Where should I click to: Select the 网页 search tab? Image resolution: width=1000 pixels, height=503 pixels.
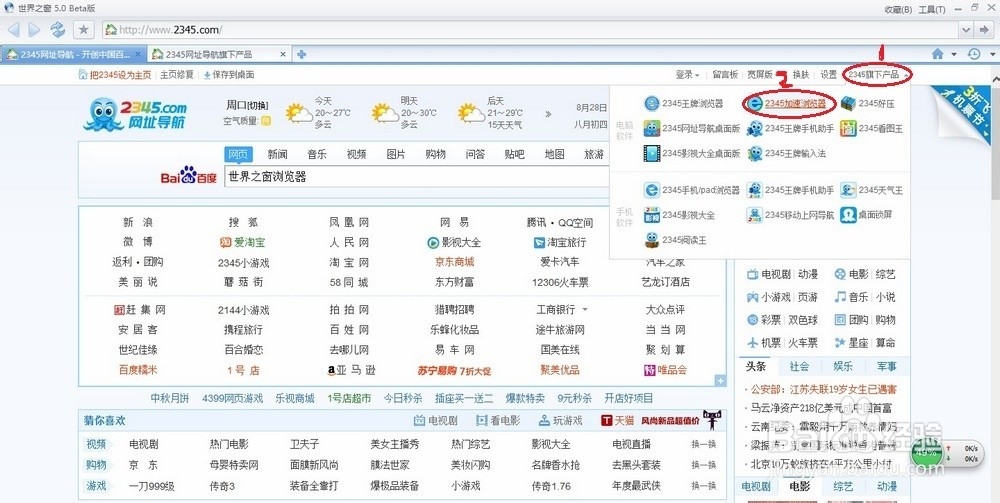(239, 154)
